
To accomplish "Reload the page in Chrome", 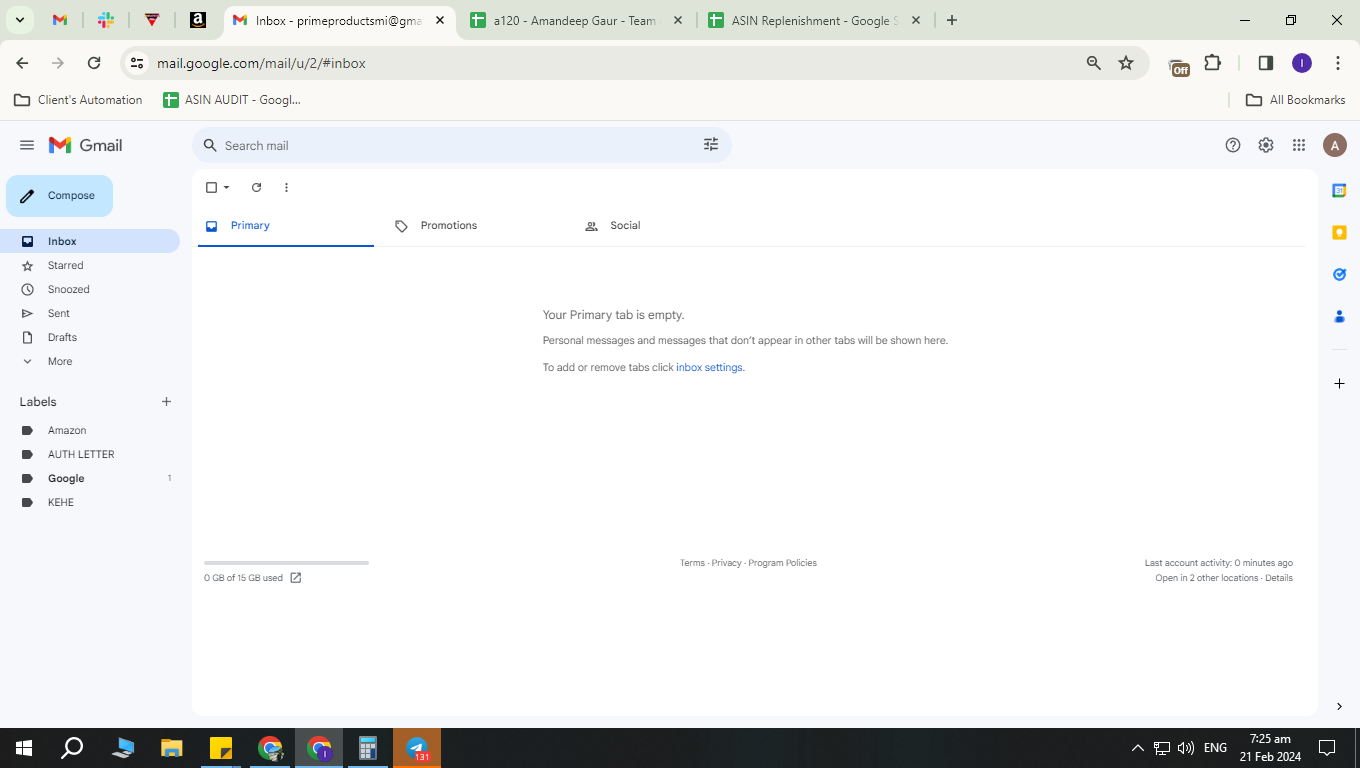I will pos(94,63).
